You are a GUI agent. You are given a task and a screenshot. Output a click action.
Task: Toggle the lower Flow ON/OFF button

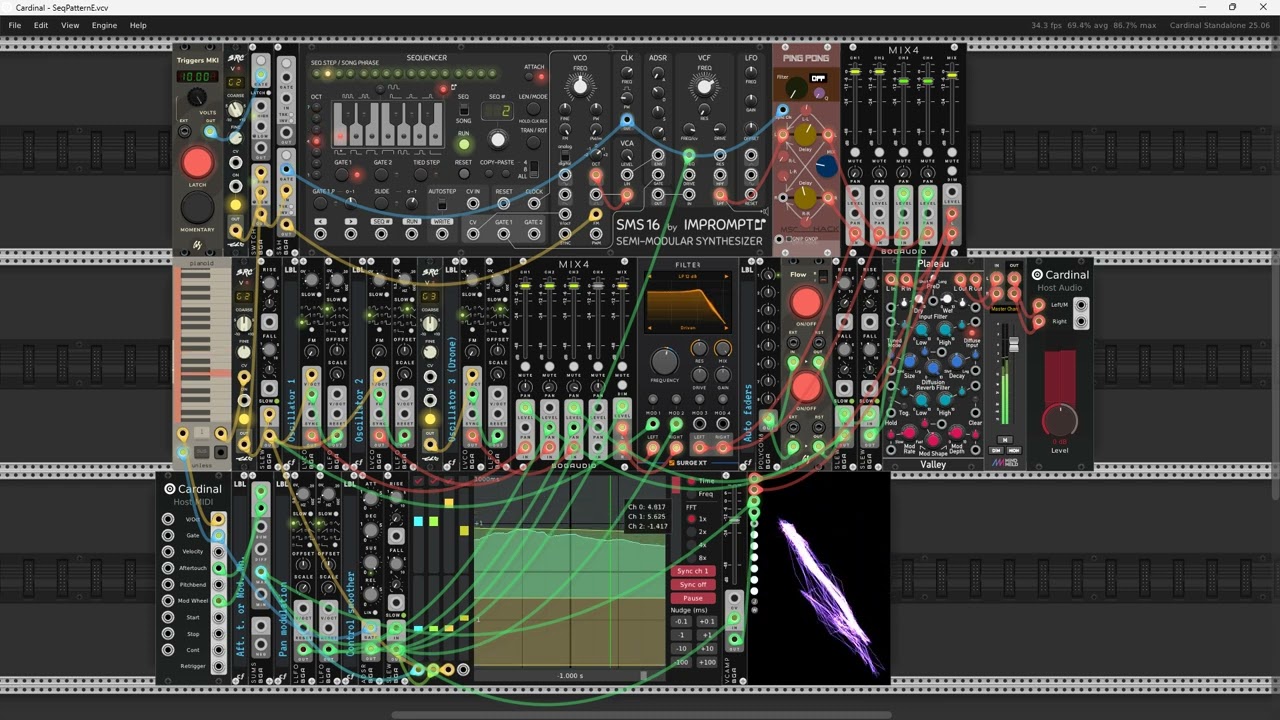(806, 386)
